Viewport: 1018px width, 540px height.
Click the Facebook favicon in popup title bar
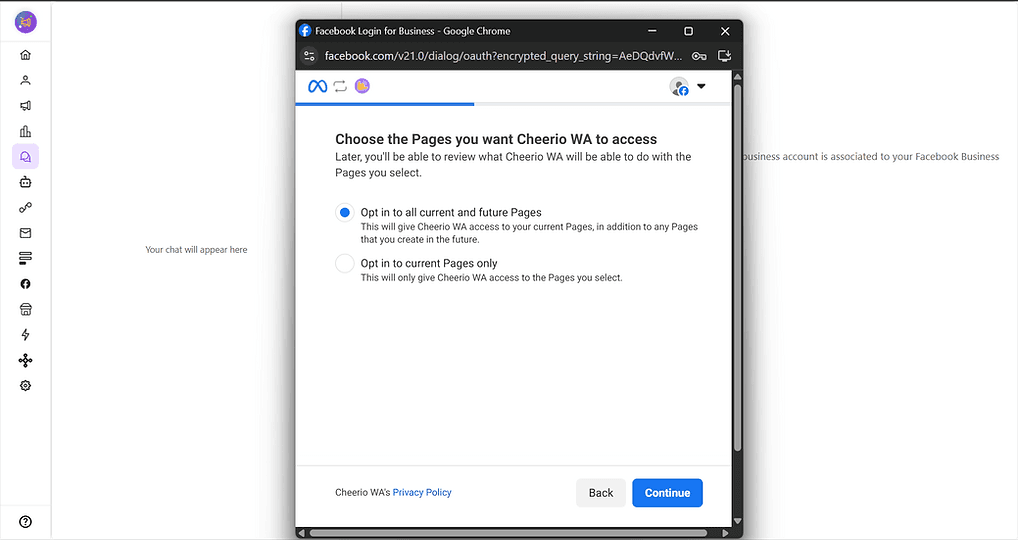pos(305,31)
